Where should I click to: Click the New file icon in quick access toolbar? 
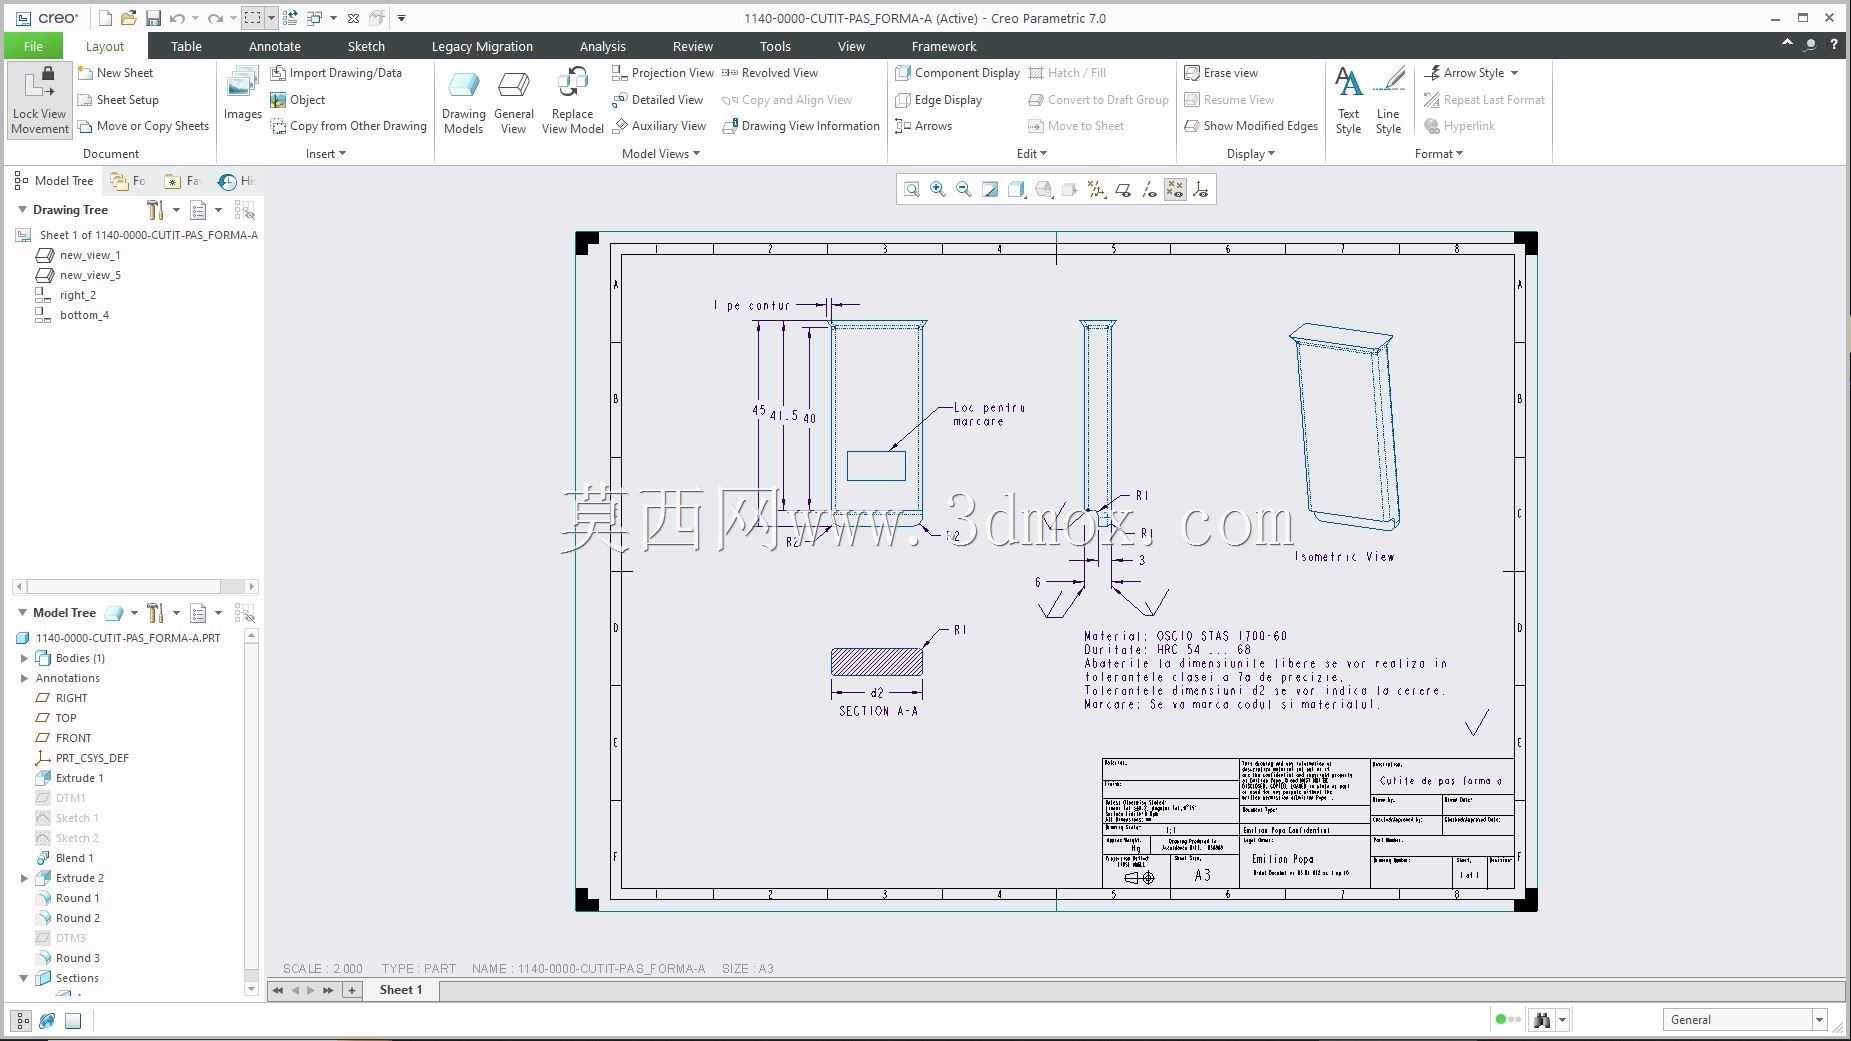pyautogui.click(x=105, y=18)
